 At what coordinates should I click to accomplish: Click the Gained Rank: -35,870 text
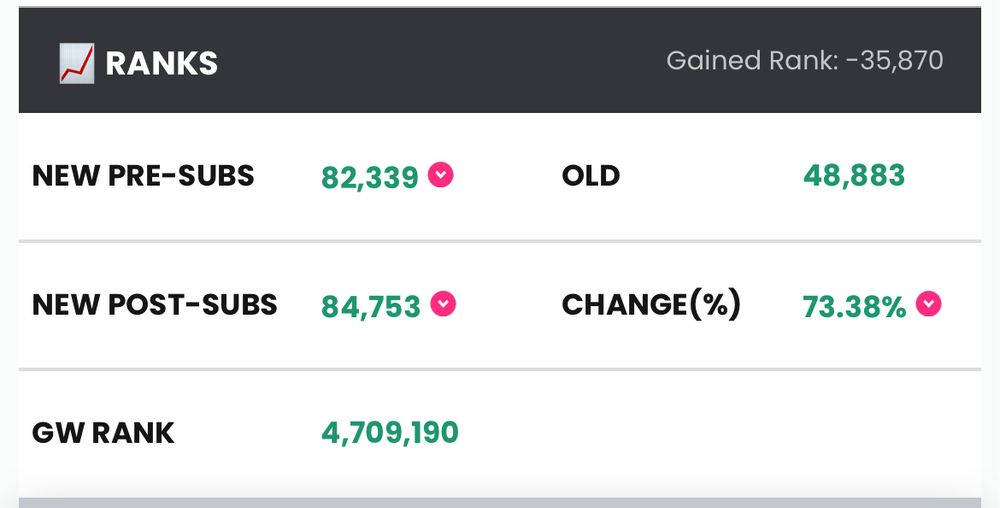pos(805,61)
